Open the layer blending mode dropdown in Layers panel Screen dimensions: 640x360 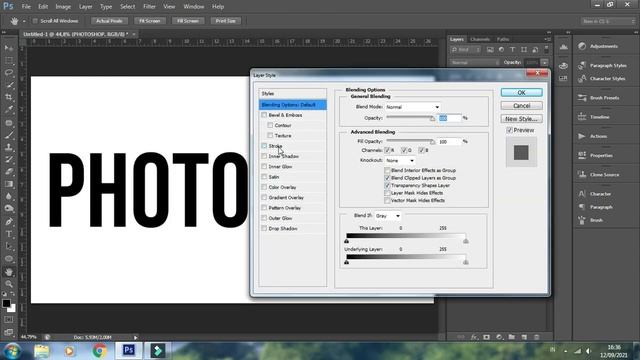[475, 62]
